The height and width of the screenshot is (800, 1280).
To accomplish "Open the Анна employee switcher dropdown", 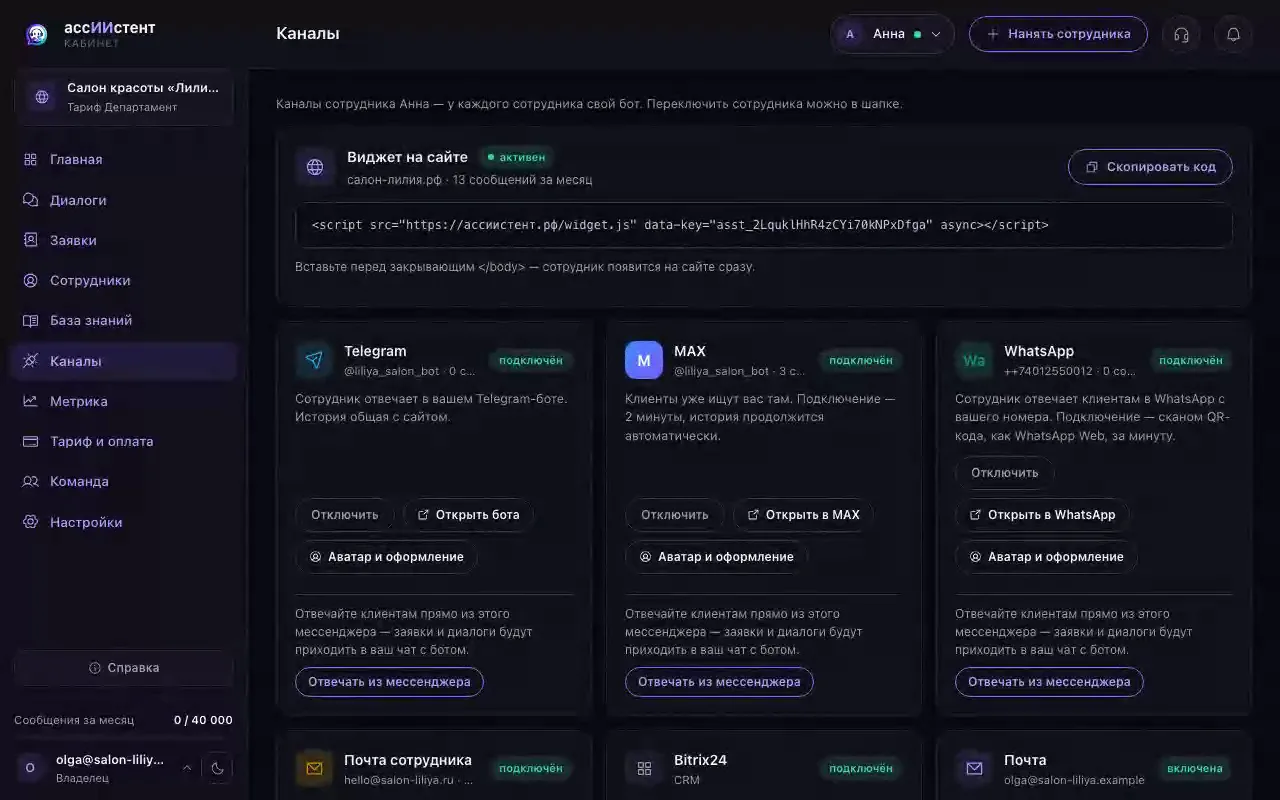I will tap(892, 34).
